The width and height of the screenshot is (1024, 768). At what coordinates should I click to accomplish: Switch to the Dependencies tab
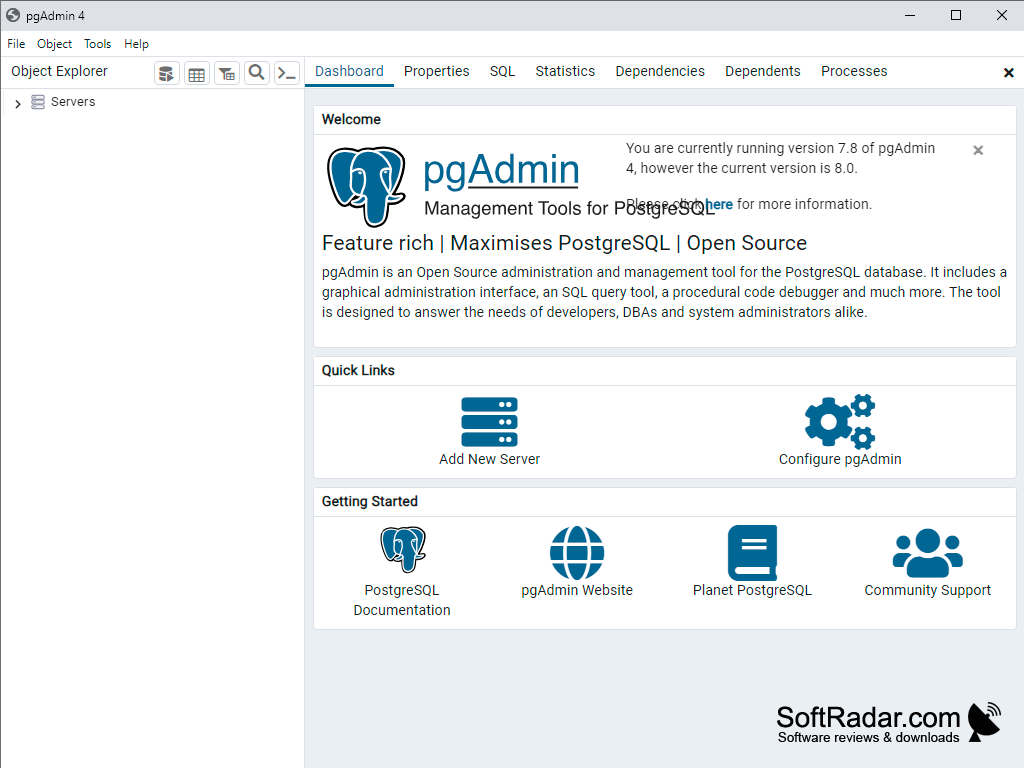coord(660,71)
